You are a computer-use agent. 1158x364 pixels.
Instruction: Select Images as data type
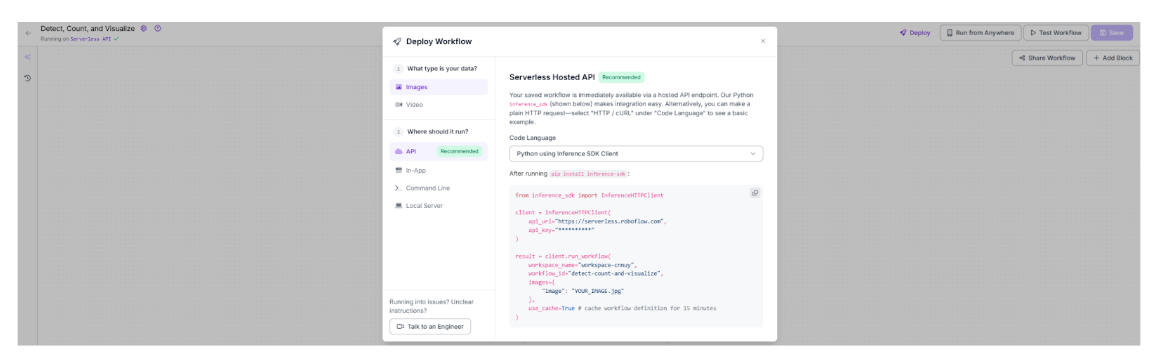pyautogui.click(x=439, y=87)
